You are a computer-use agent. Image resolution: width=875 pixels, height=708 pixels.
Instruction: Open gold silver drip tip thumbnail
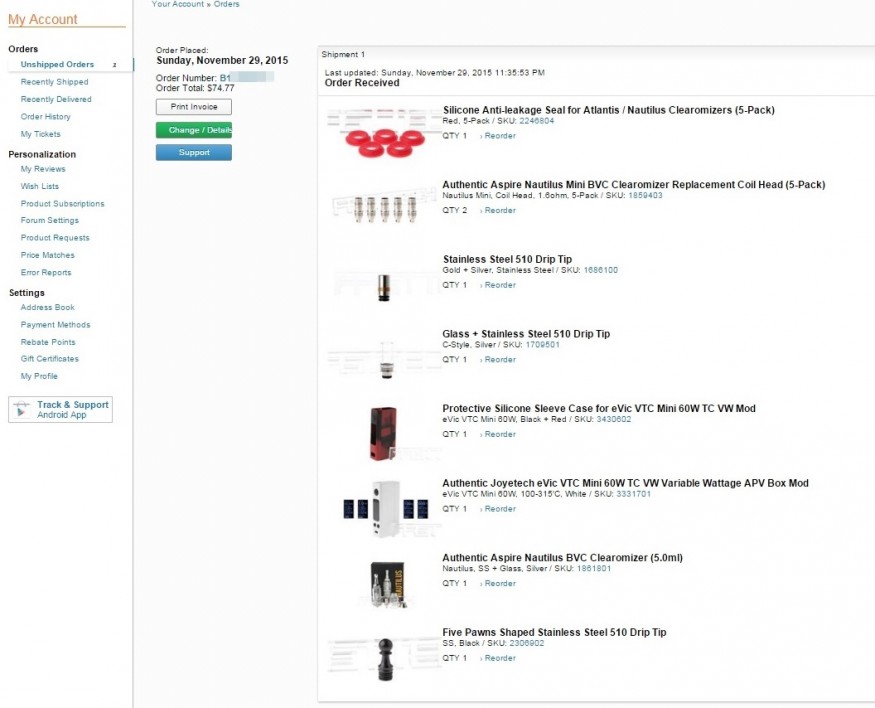point(384,286)
